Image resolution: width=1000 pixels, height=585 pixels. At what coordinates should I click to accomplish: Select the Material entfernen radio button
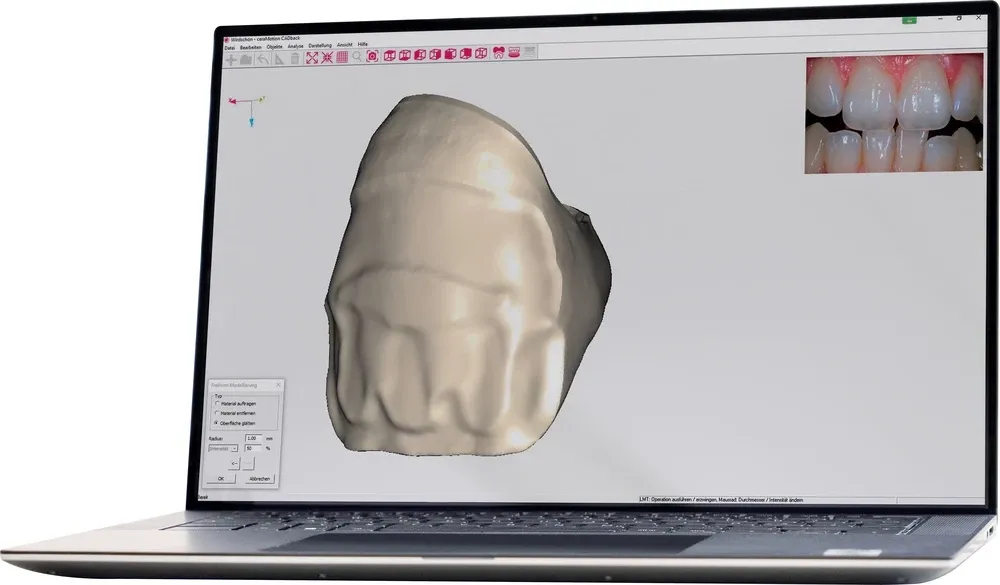[x=216, y=412]
